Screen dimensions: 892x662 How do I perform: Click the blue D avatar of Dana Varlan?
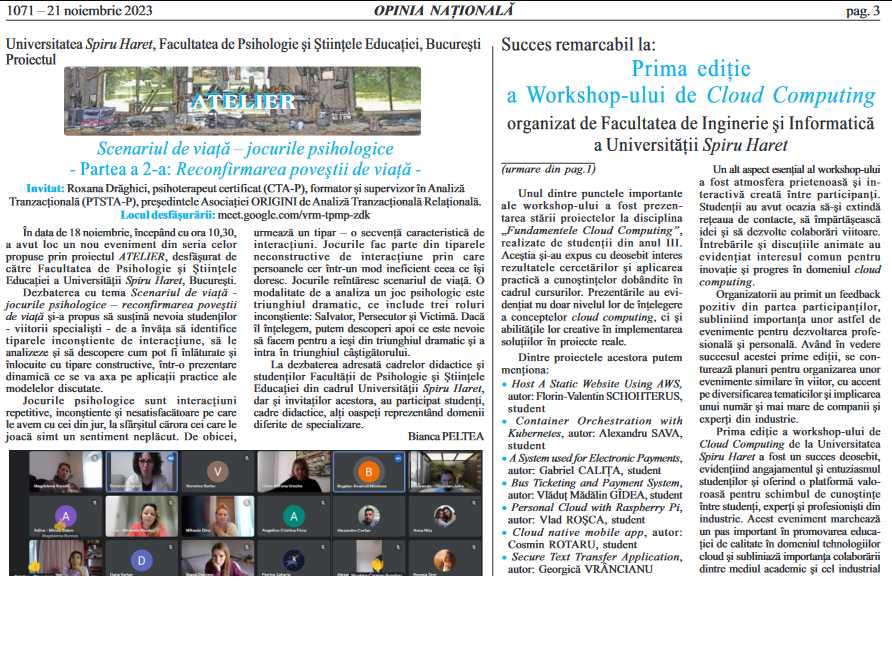(141, 560)
